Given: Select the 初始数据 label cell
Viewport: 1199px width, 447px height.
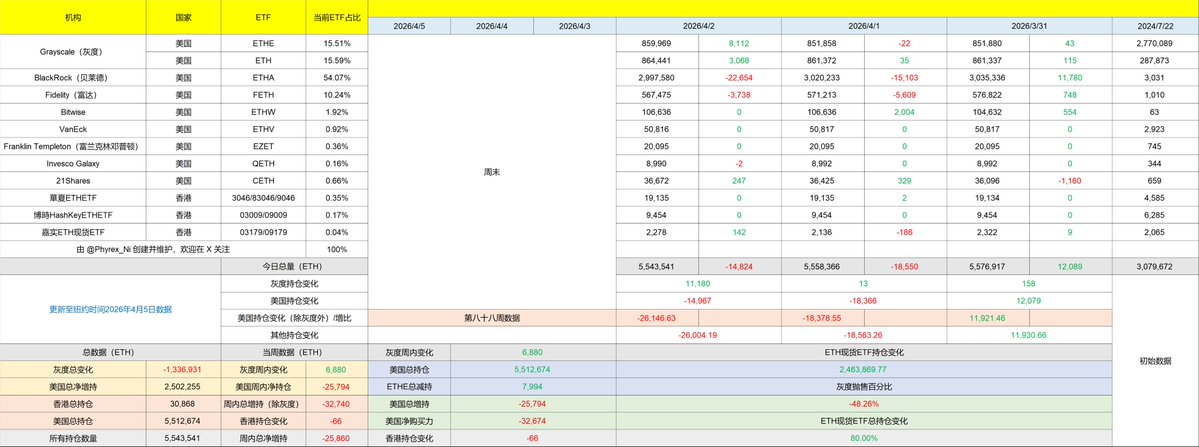Looking at the screenshot, I should point(1155,360).
